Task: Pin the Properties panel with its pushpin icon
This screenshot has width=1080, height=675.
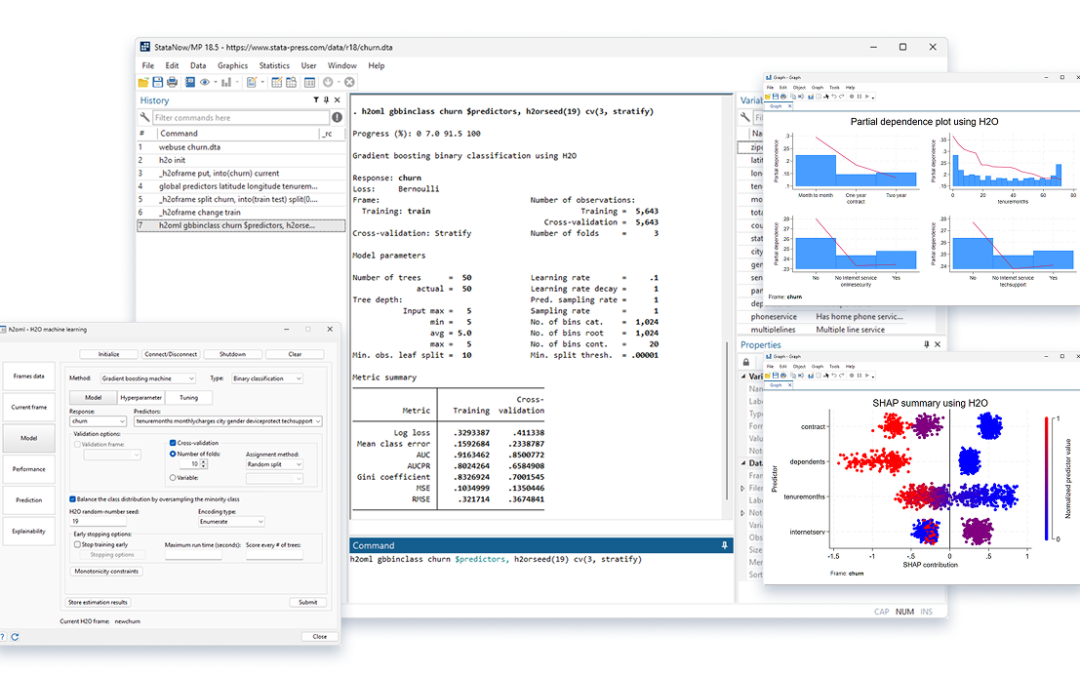Action: [x=926, y=344]
